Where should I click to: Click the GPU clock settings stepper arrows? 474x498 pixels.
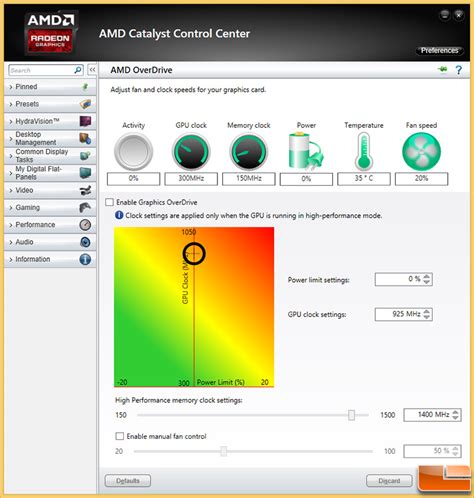pos(427,314)
